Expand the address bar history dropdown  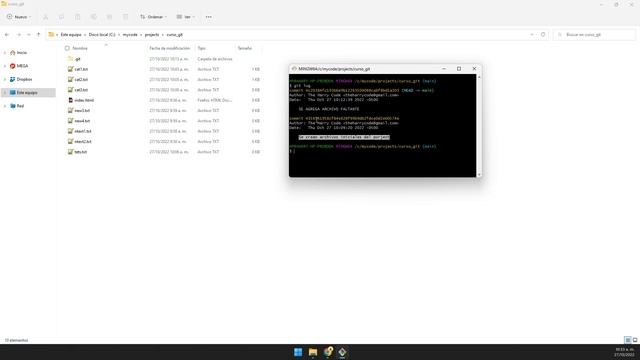[x=532, y=35]
